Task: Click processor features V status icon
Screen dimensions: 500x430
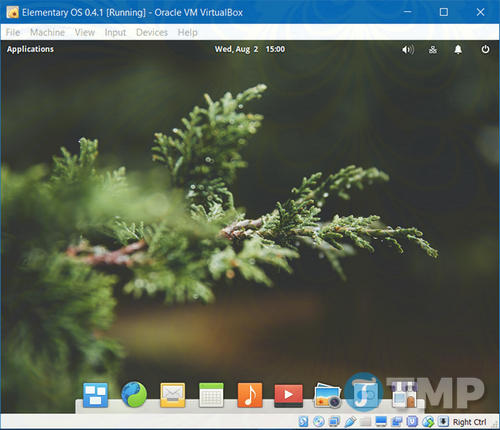Action: 412,422
